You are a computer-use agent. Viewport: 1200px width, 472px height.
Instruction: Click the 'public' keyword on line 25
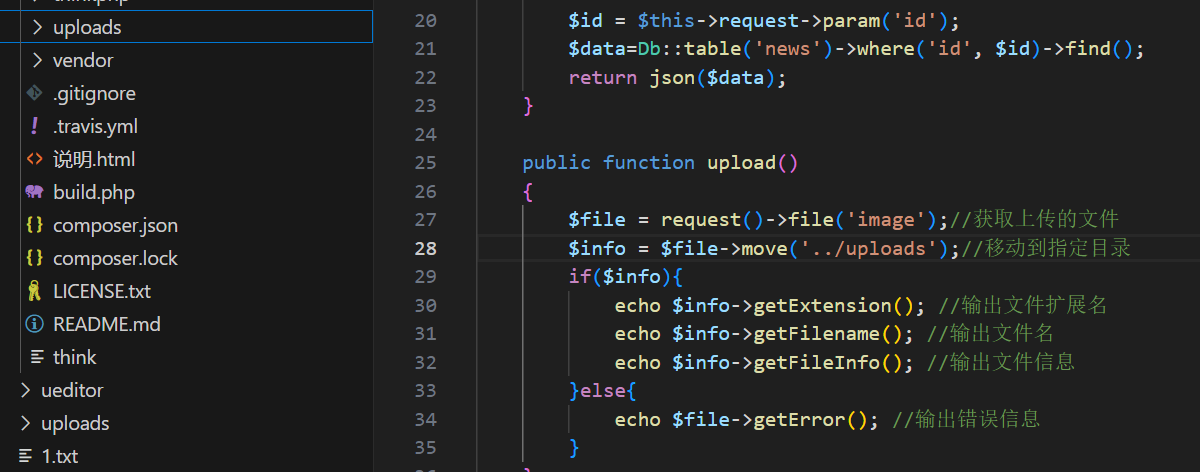[557, 163]
